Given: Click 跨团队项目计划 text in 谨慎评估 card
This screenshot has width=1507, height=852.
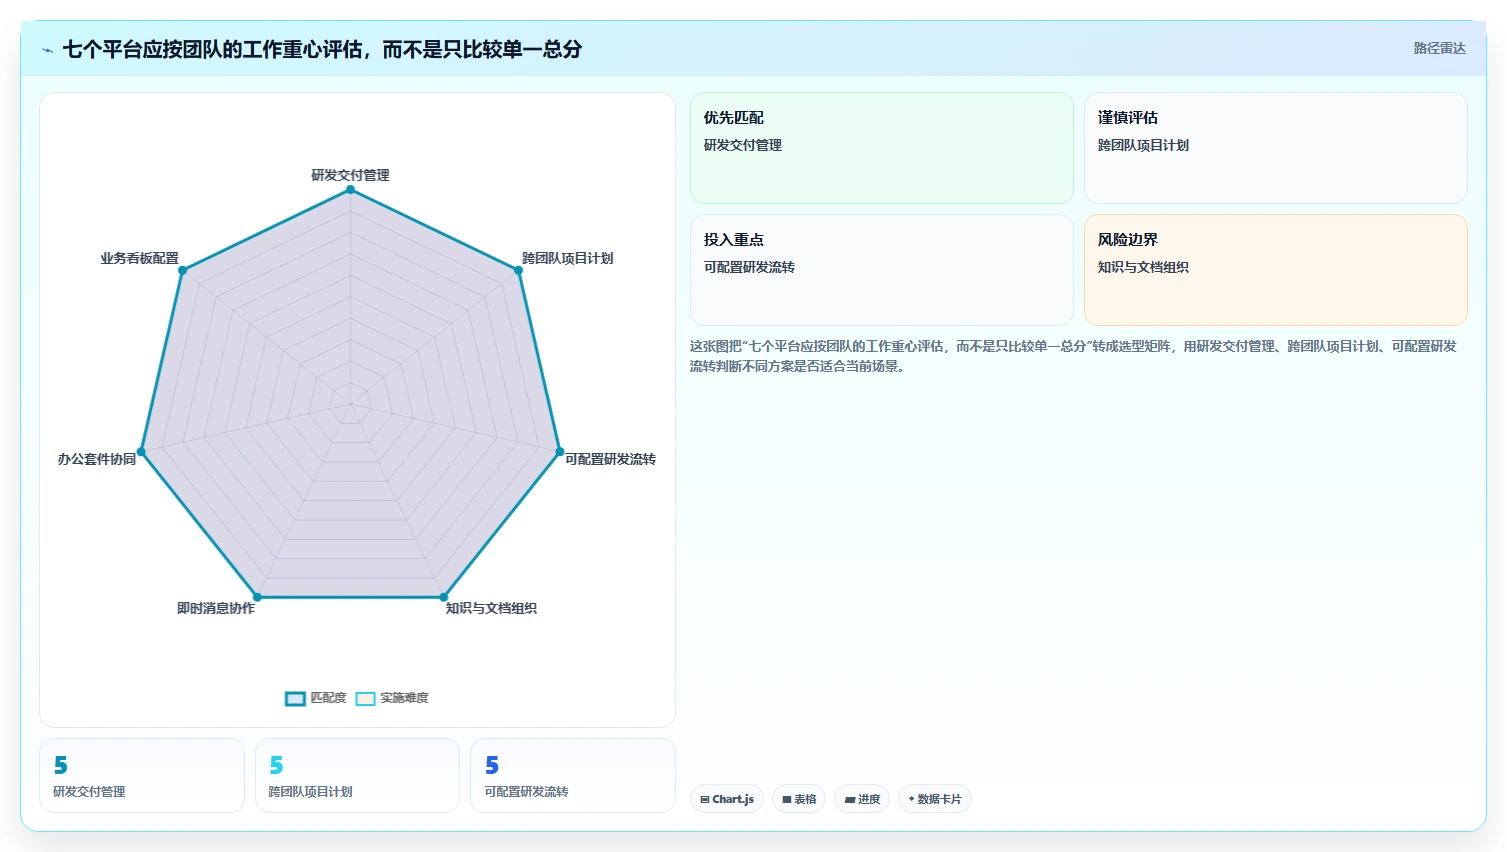Looking at the screenshot, I should click(x=1143, y=145).
